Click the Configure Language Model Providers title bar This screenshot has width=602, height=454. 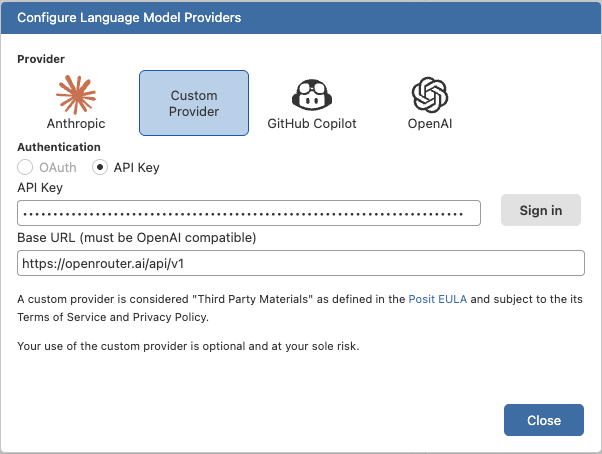300,18
